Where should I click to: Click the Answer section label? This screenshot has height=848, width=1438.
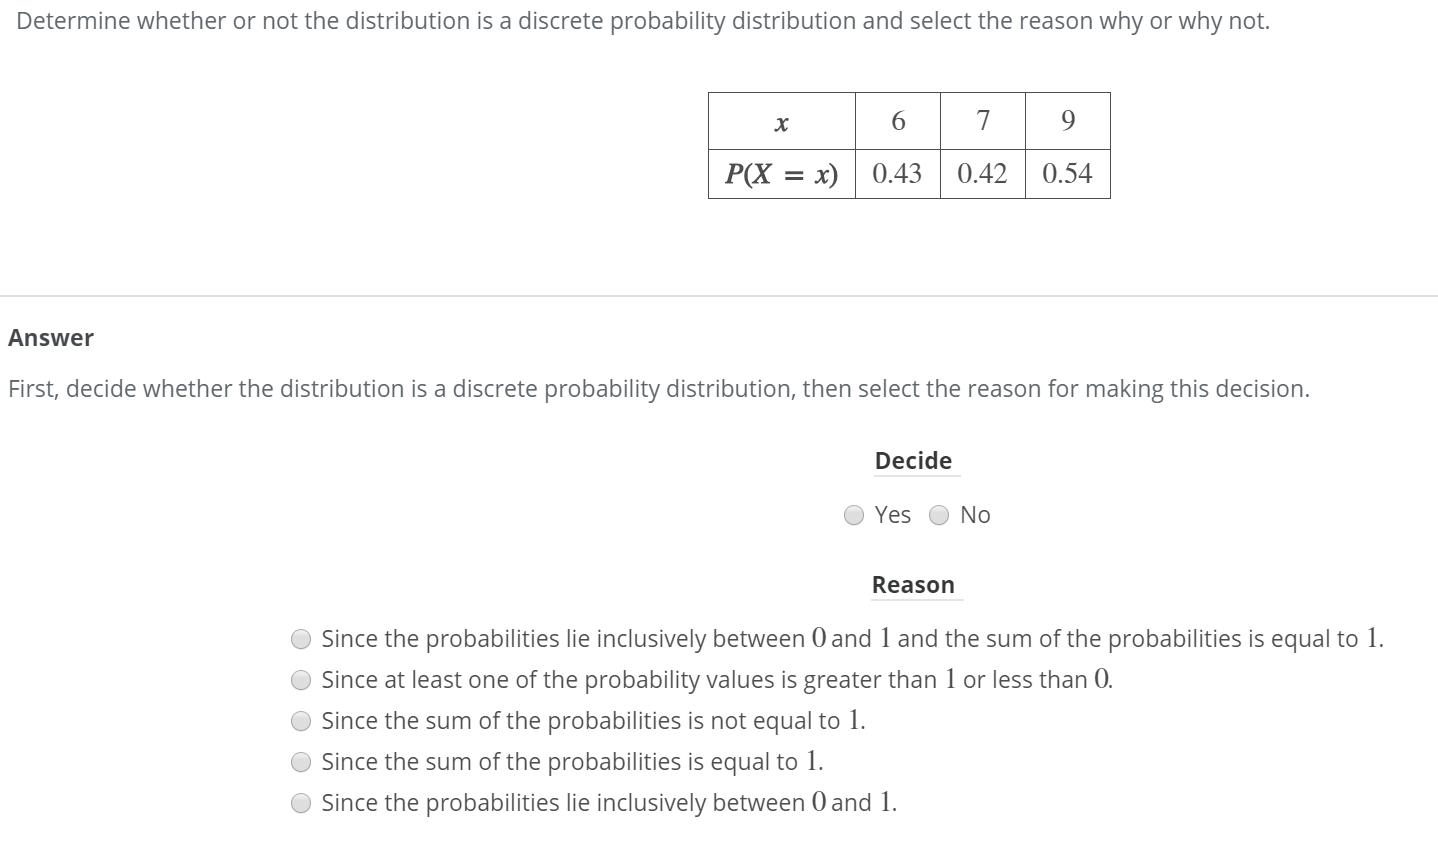coord(50,338)
